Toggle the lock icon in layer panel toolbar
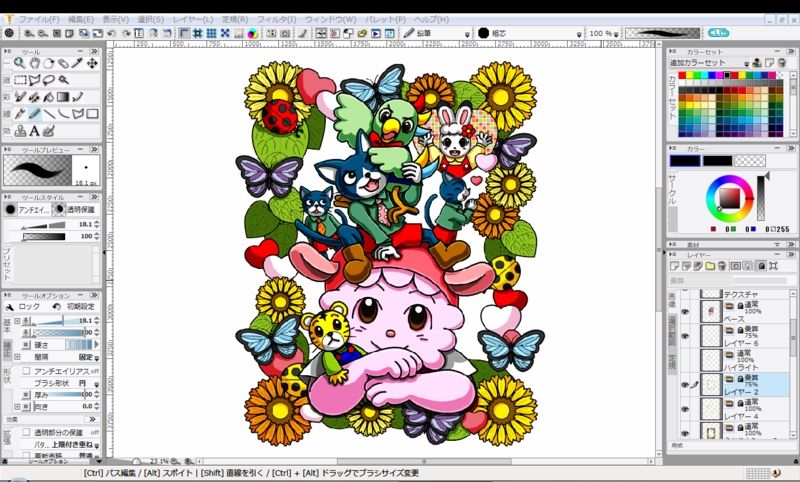This screenshot has width=800, height=482. (761, 266)
